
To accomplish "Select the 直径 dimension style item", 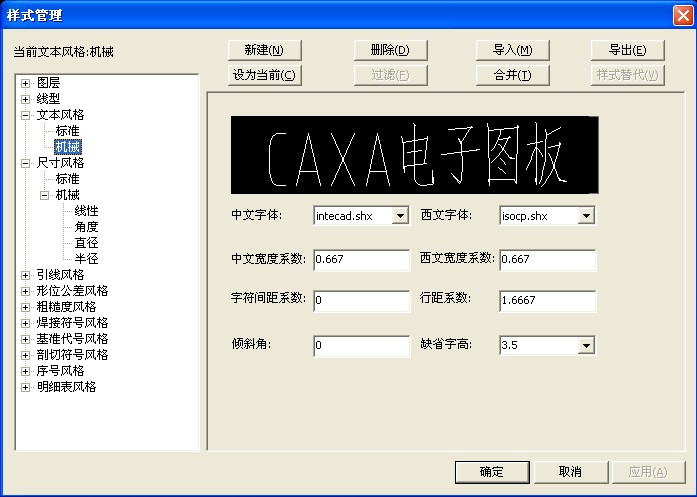I will pyautogui.click(x=87, y=243).
